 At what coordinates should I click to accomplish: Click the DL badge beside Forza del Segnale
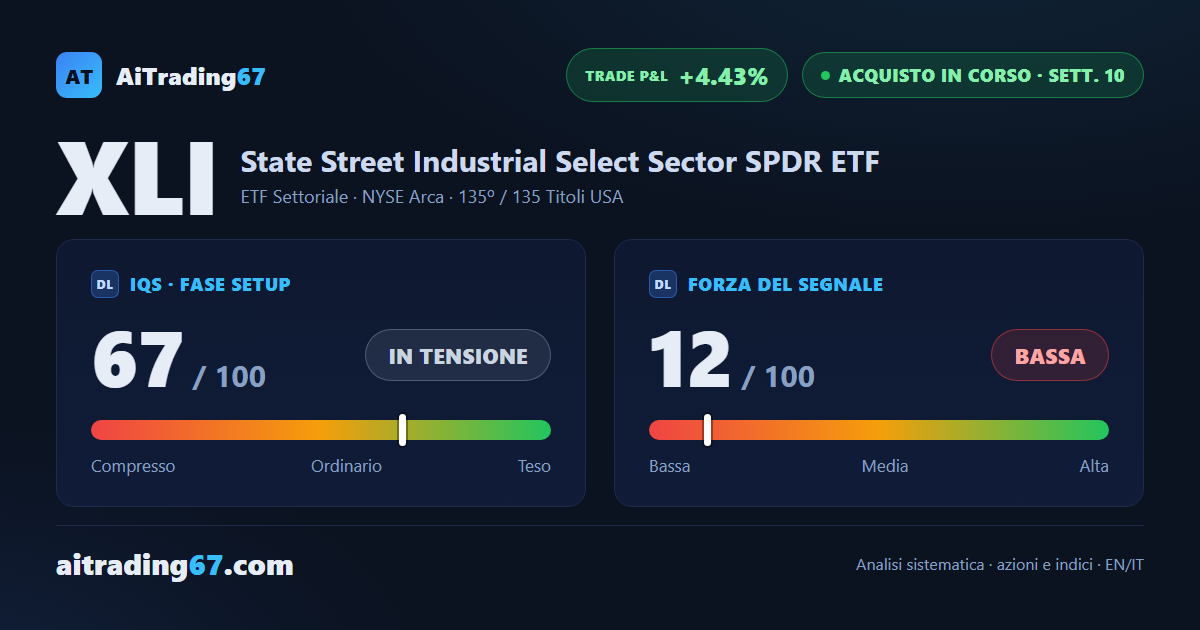663,284
